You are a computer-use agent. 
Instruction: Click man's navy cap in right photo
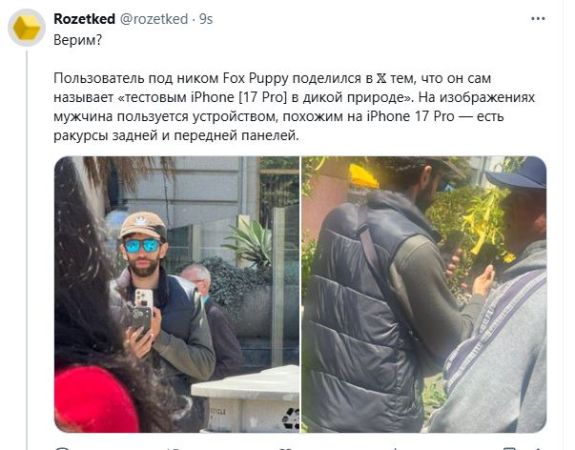pyautogui.click(x=517, y=175)
